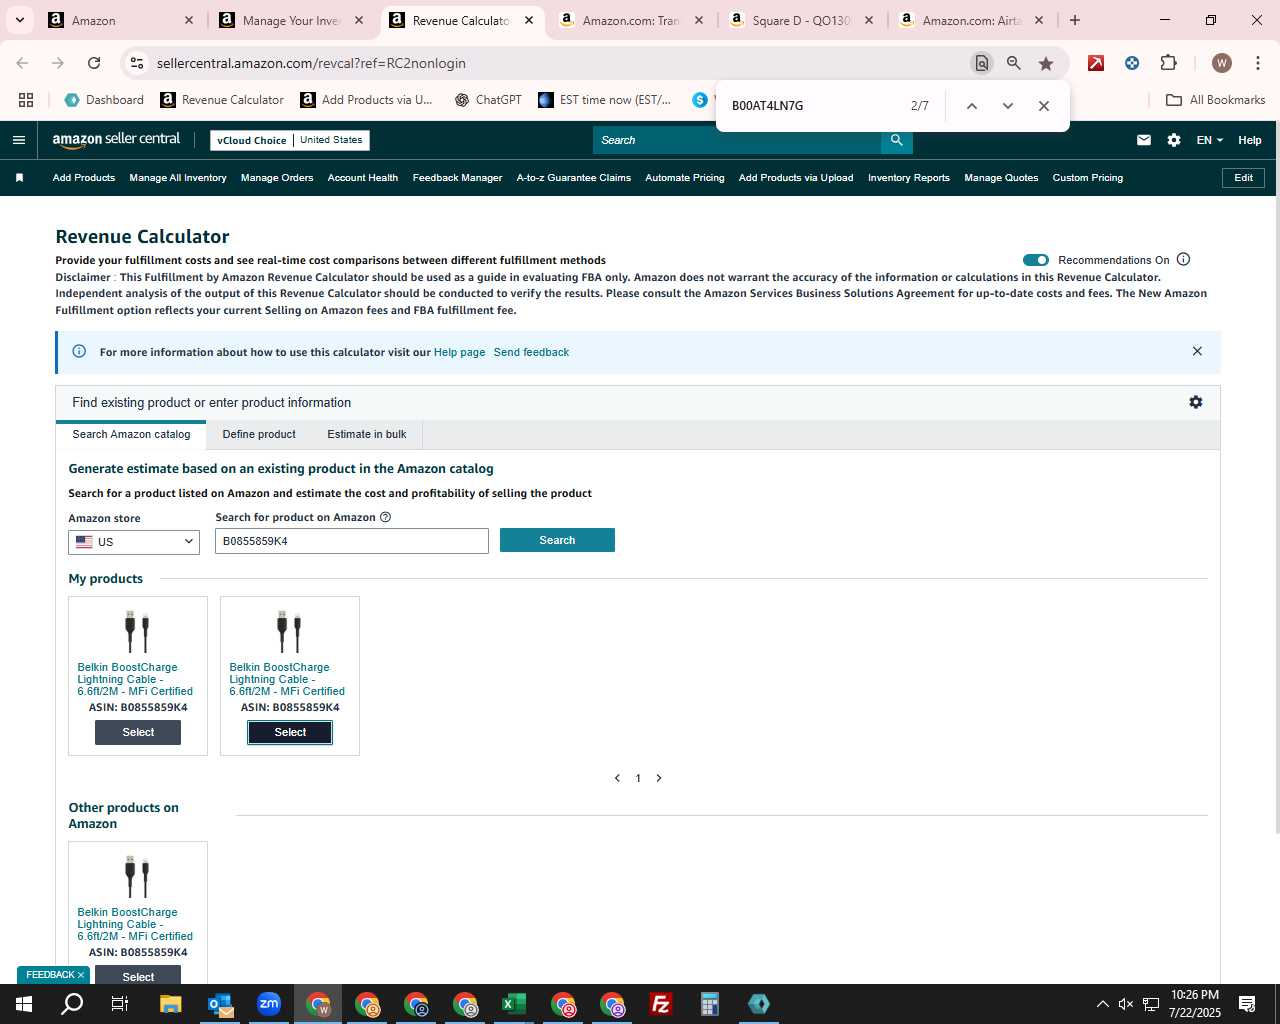Click the teal Search button
Screen dimensions: 1280x1024
click(557, 540)
